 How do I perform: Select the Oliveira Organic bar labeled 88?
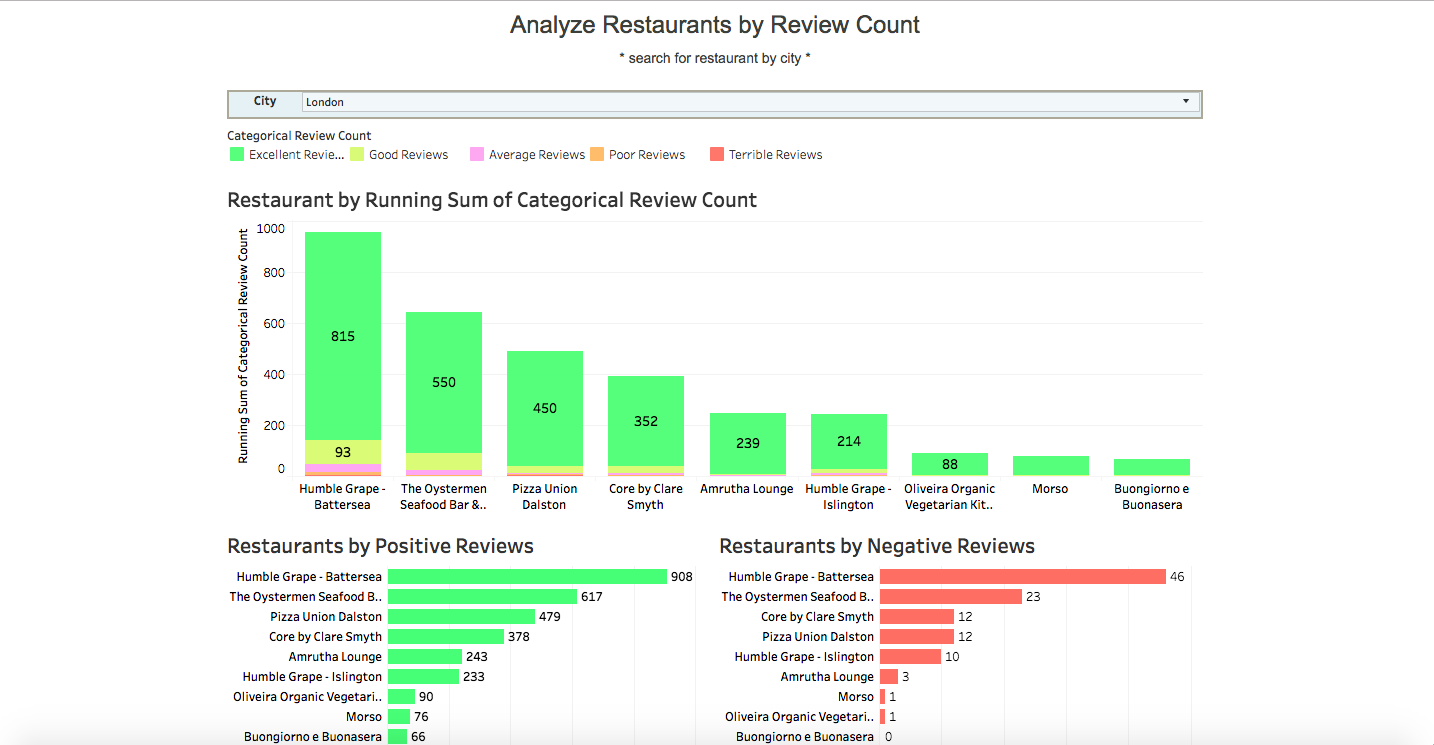[950, 464]
